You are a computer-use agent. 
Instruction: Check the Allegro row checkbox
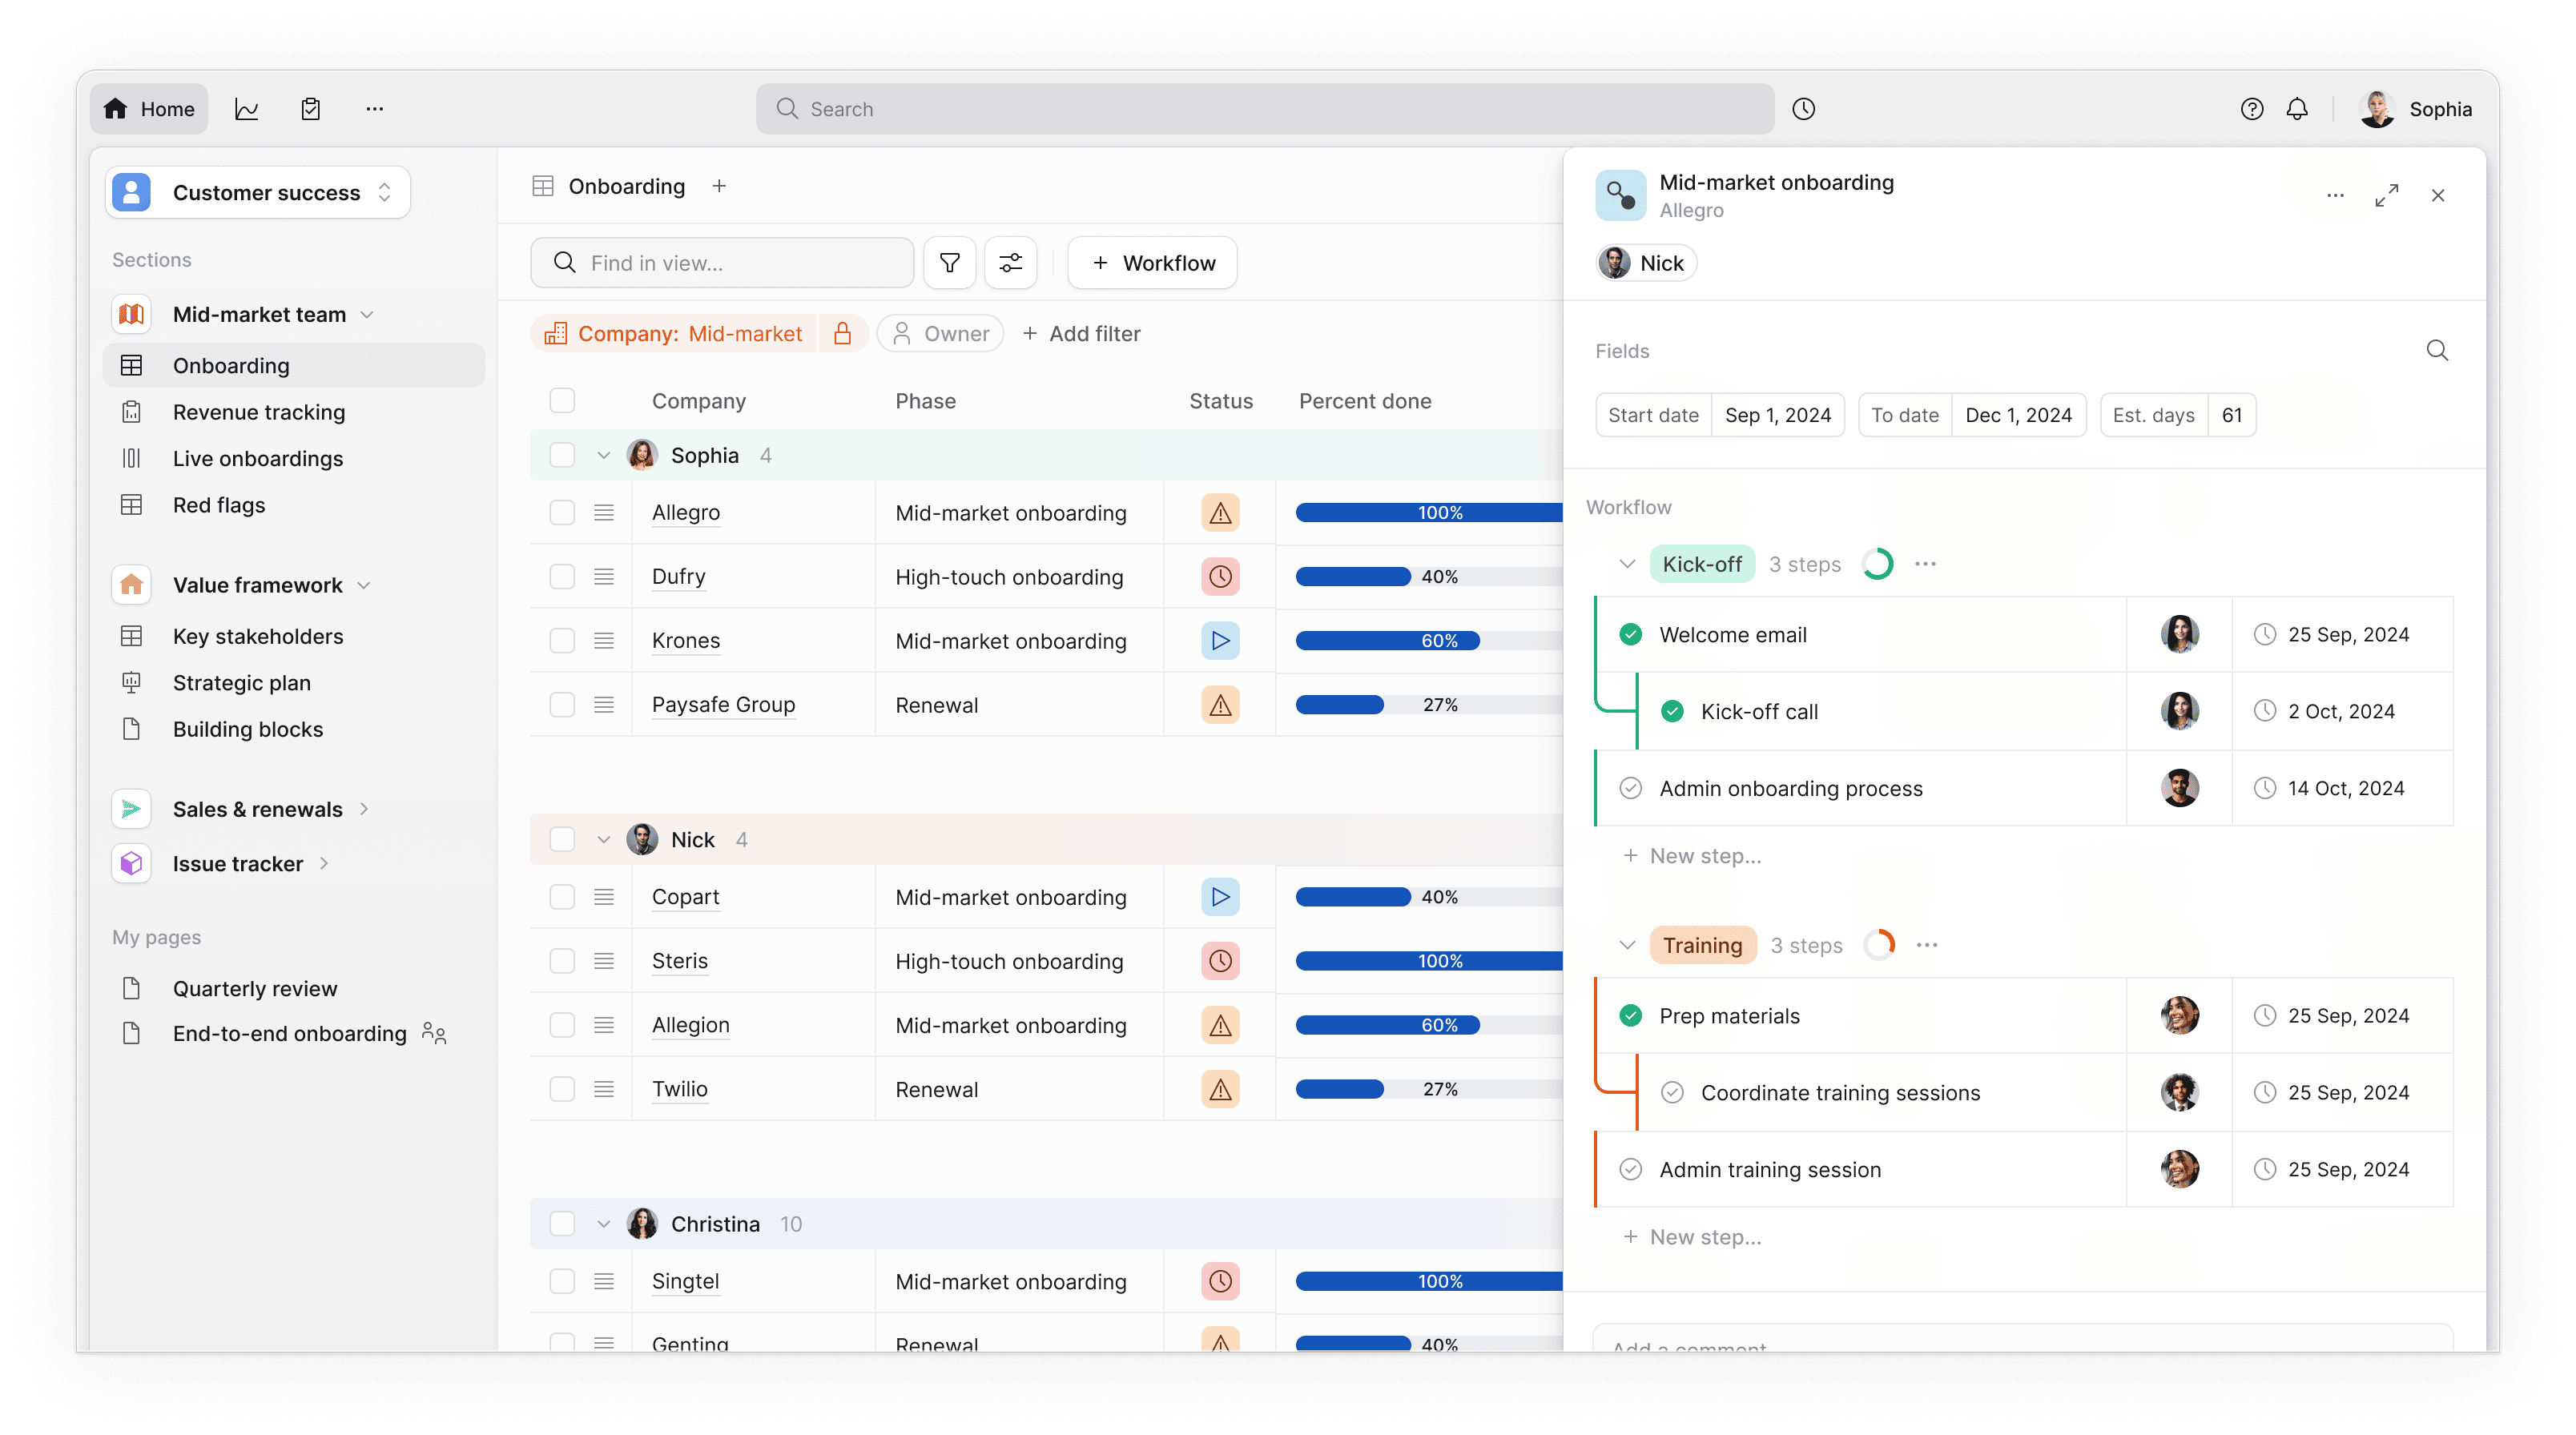(x=562, y=513)
